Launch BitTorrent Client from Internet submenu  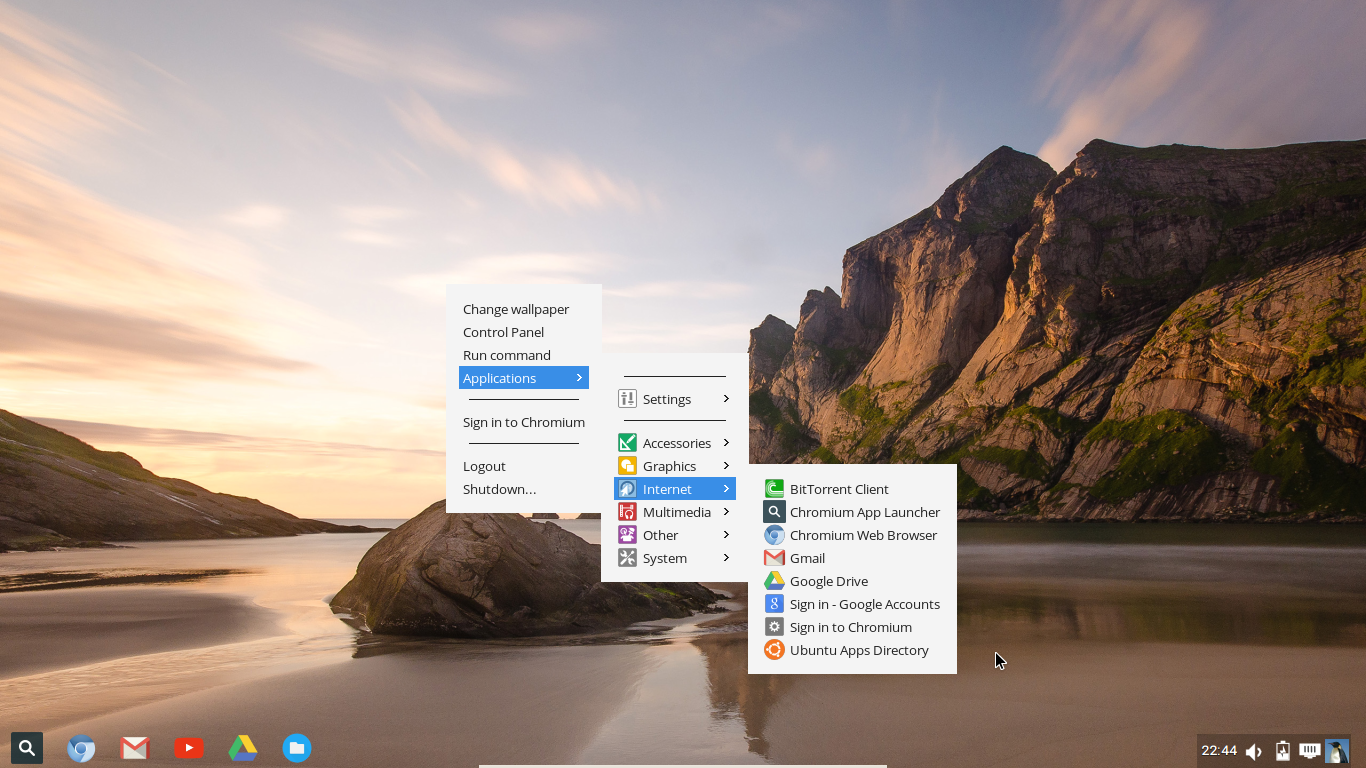click(x=839, y=489)
